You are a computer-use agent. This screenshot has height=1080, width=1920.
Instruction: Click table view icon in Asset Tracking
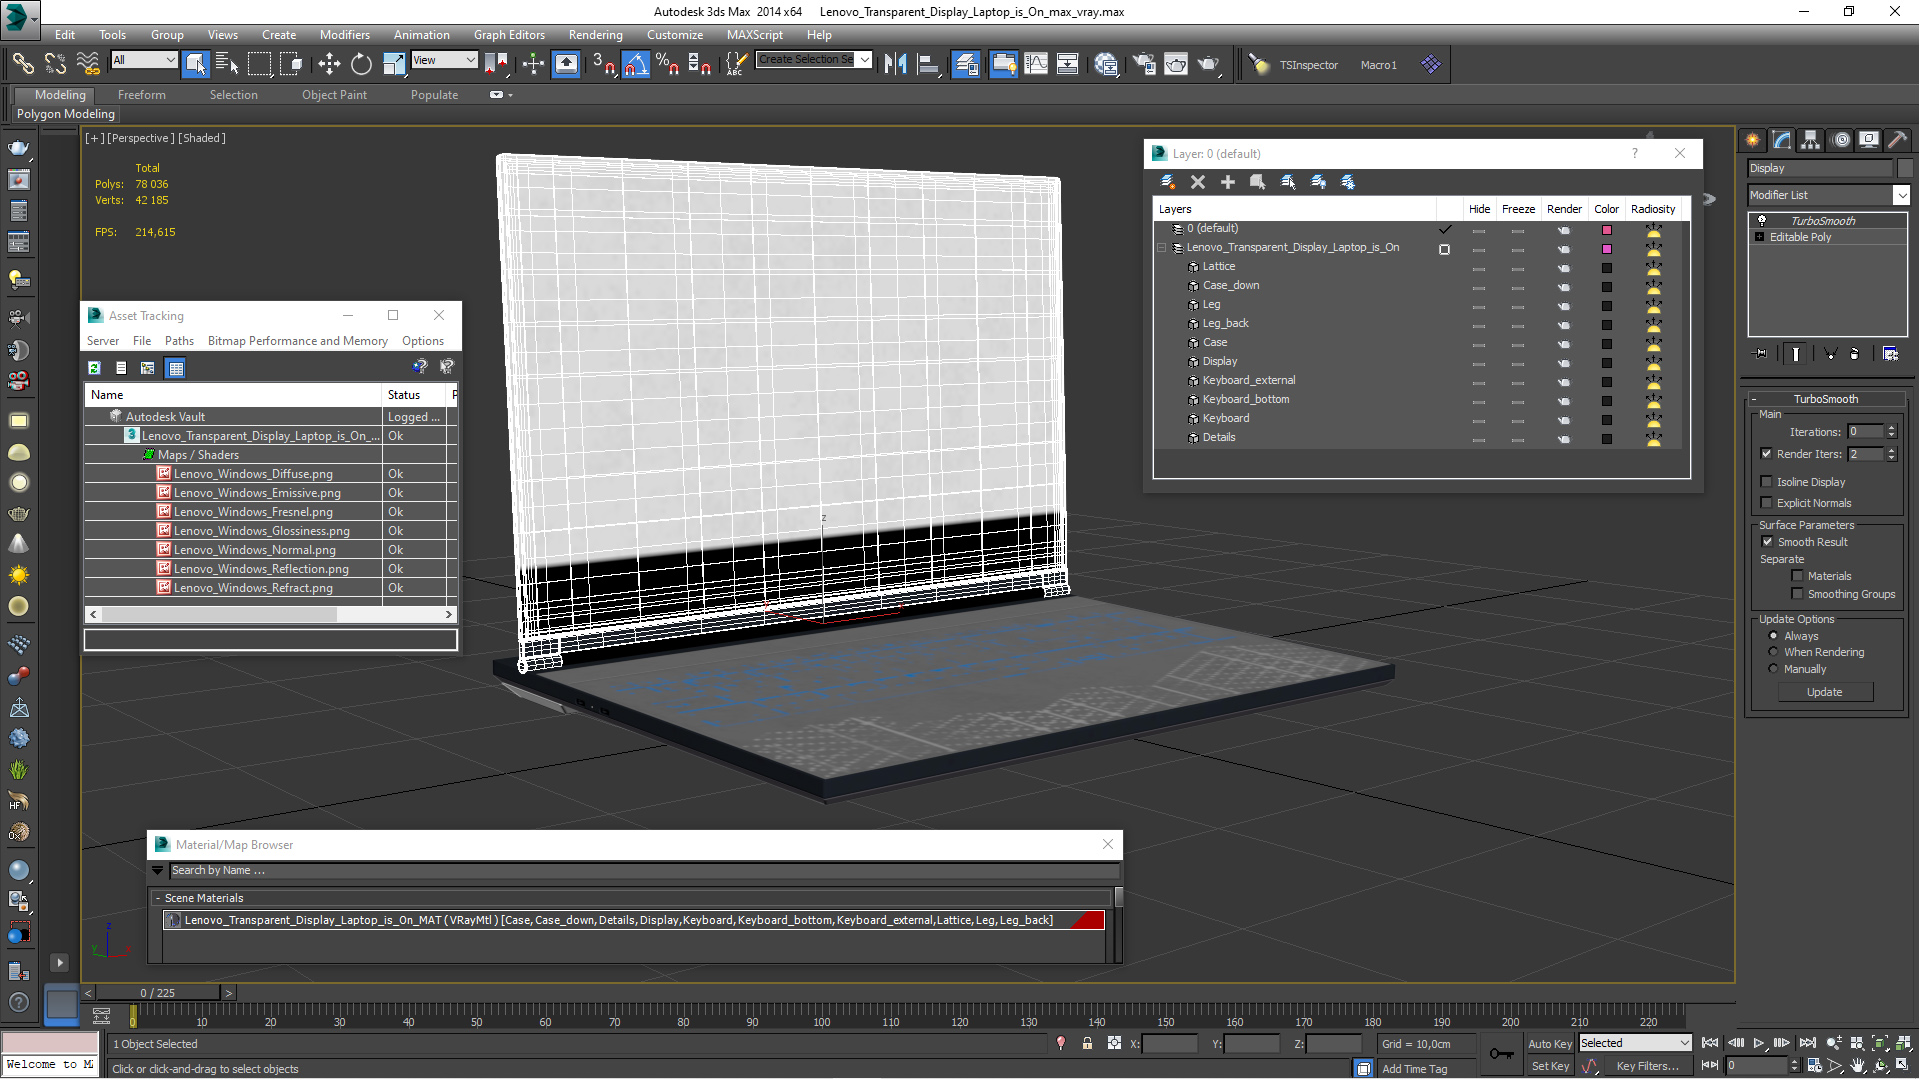[x=176, y=368]
